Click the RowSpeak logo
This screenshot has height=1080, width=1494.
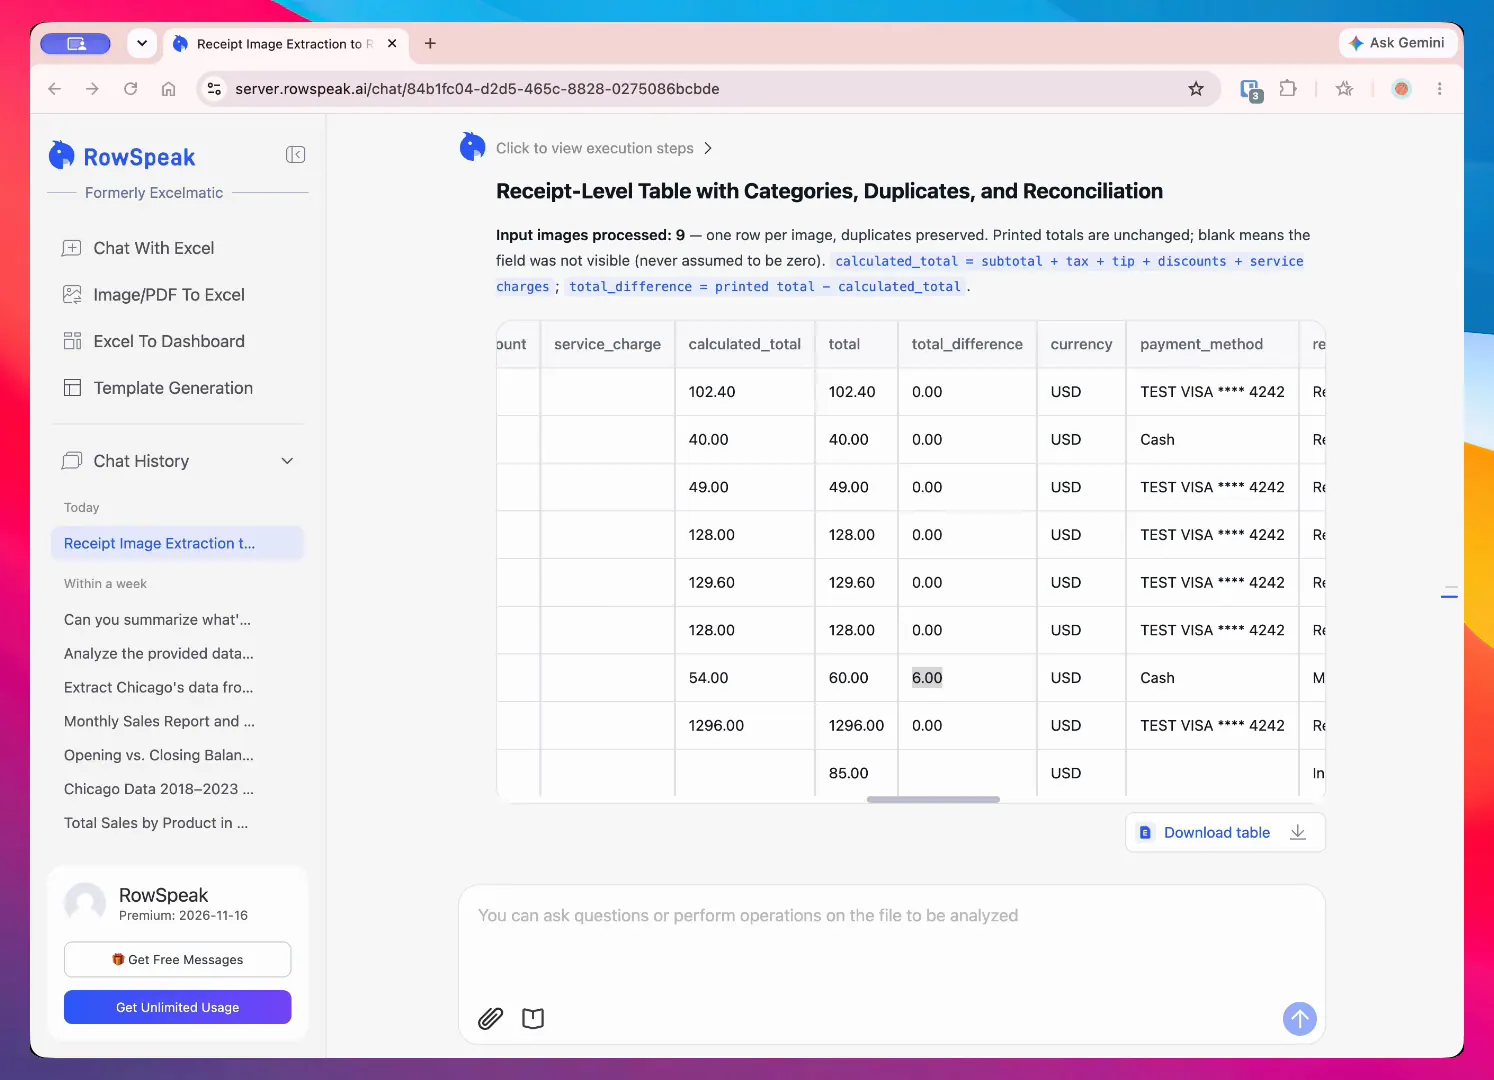click(x=122, y=156)
